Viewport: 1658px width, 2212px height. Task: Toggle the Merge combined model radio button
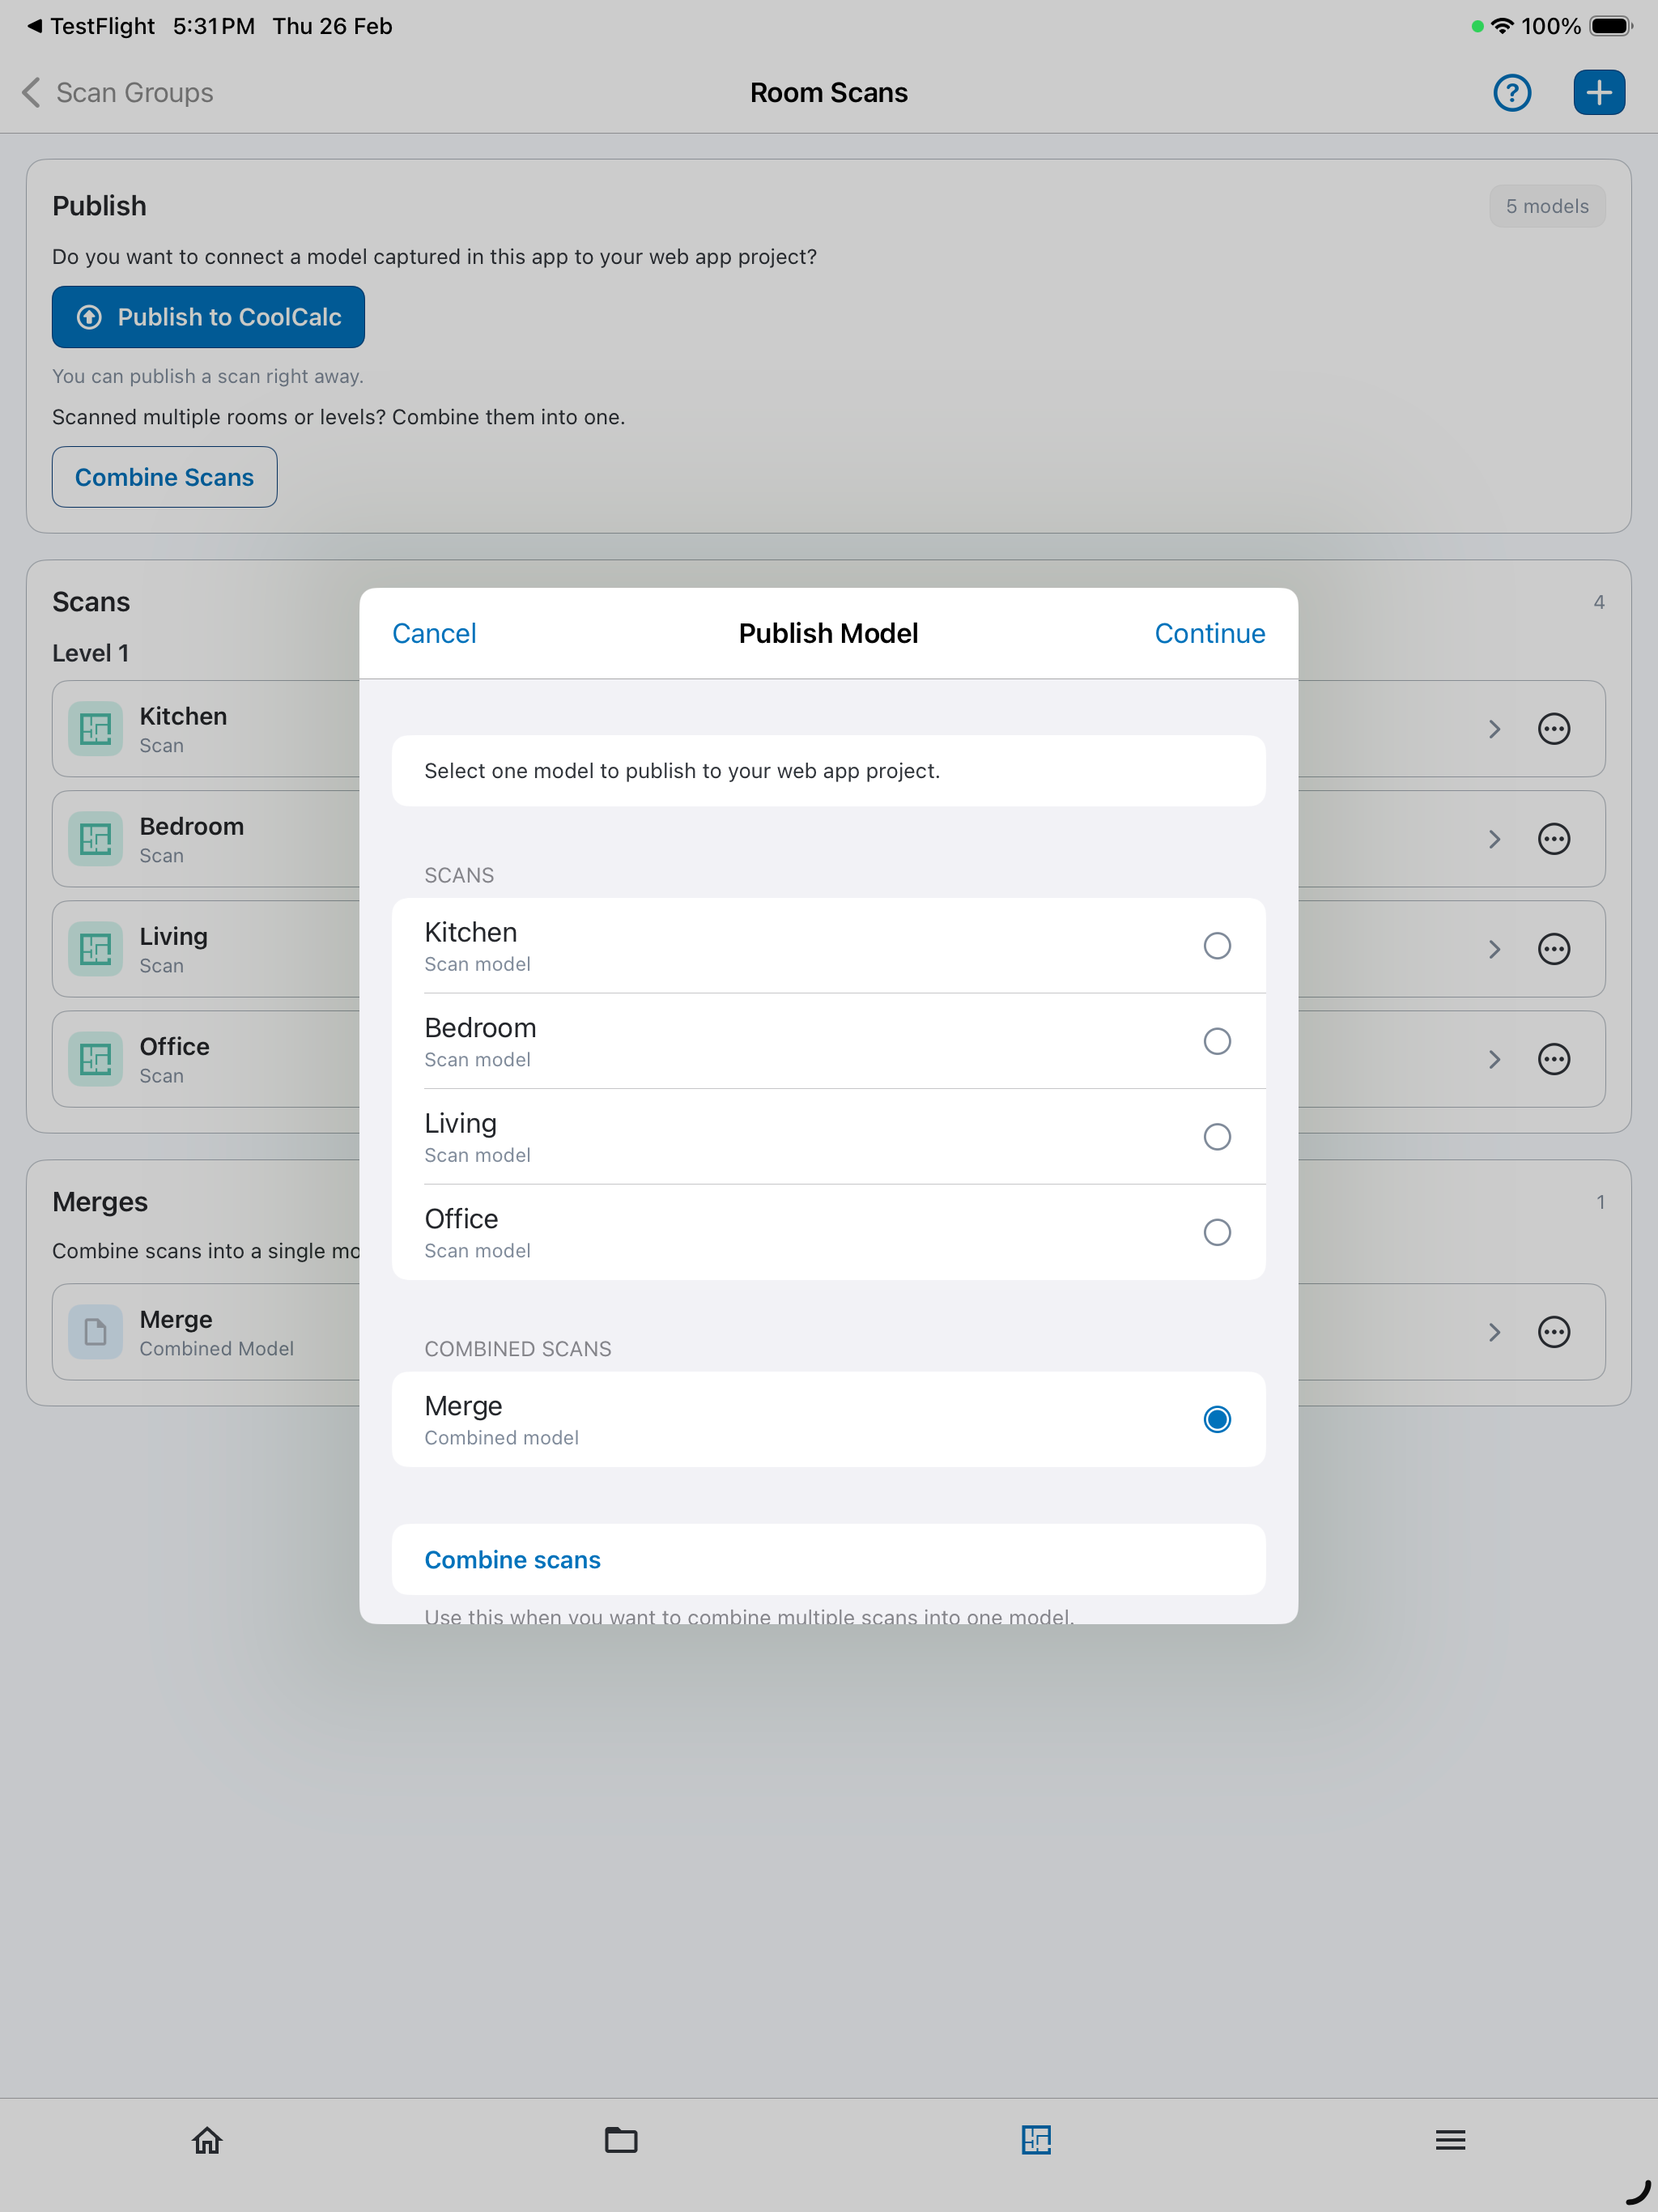tap(1217, 1419)
